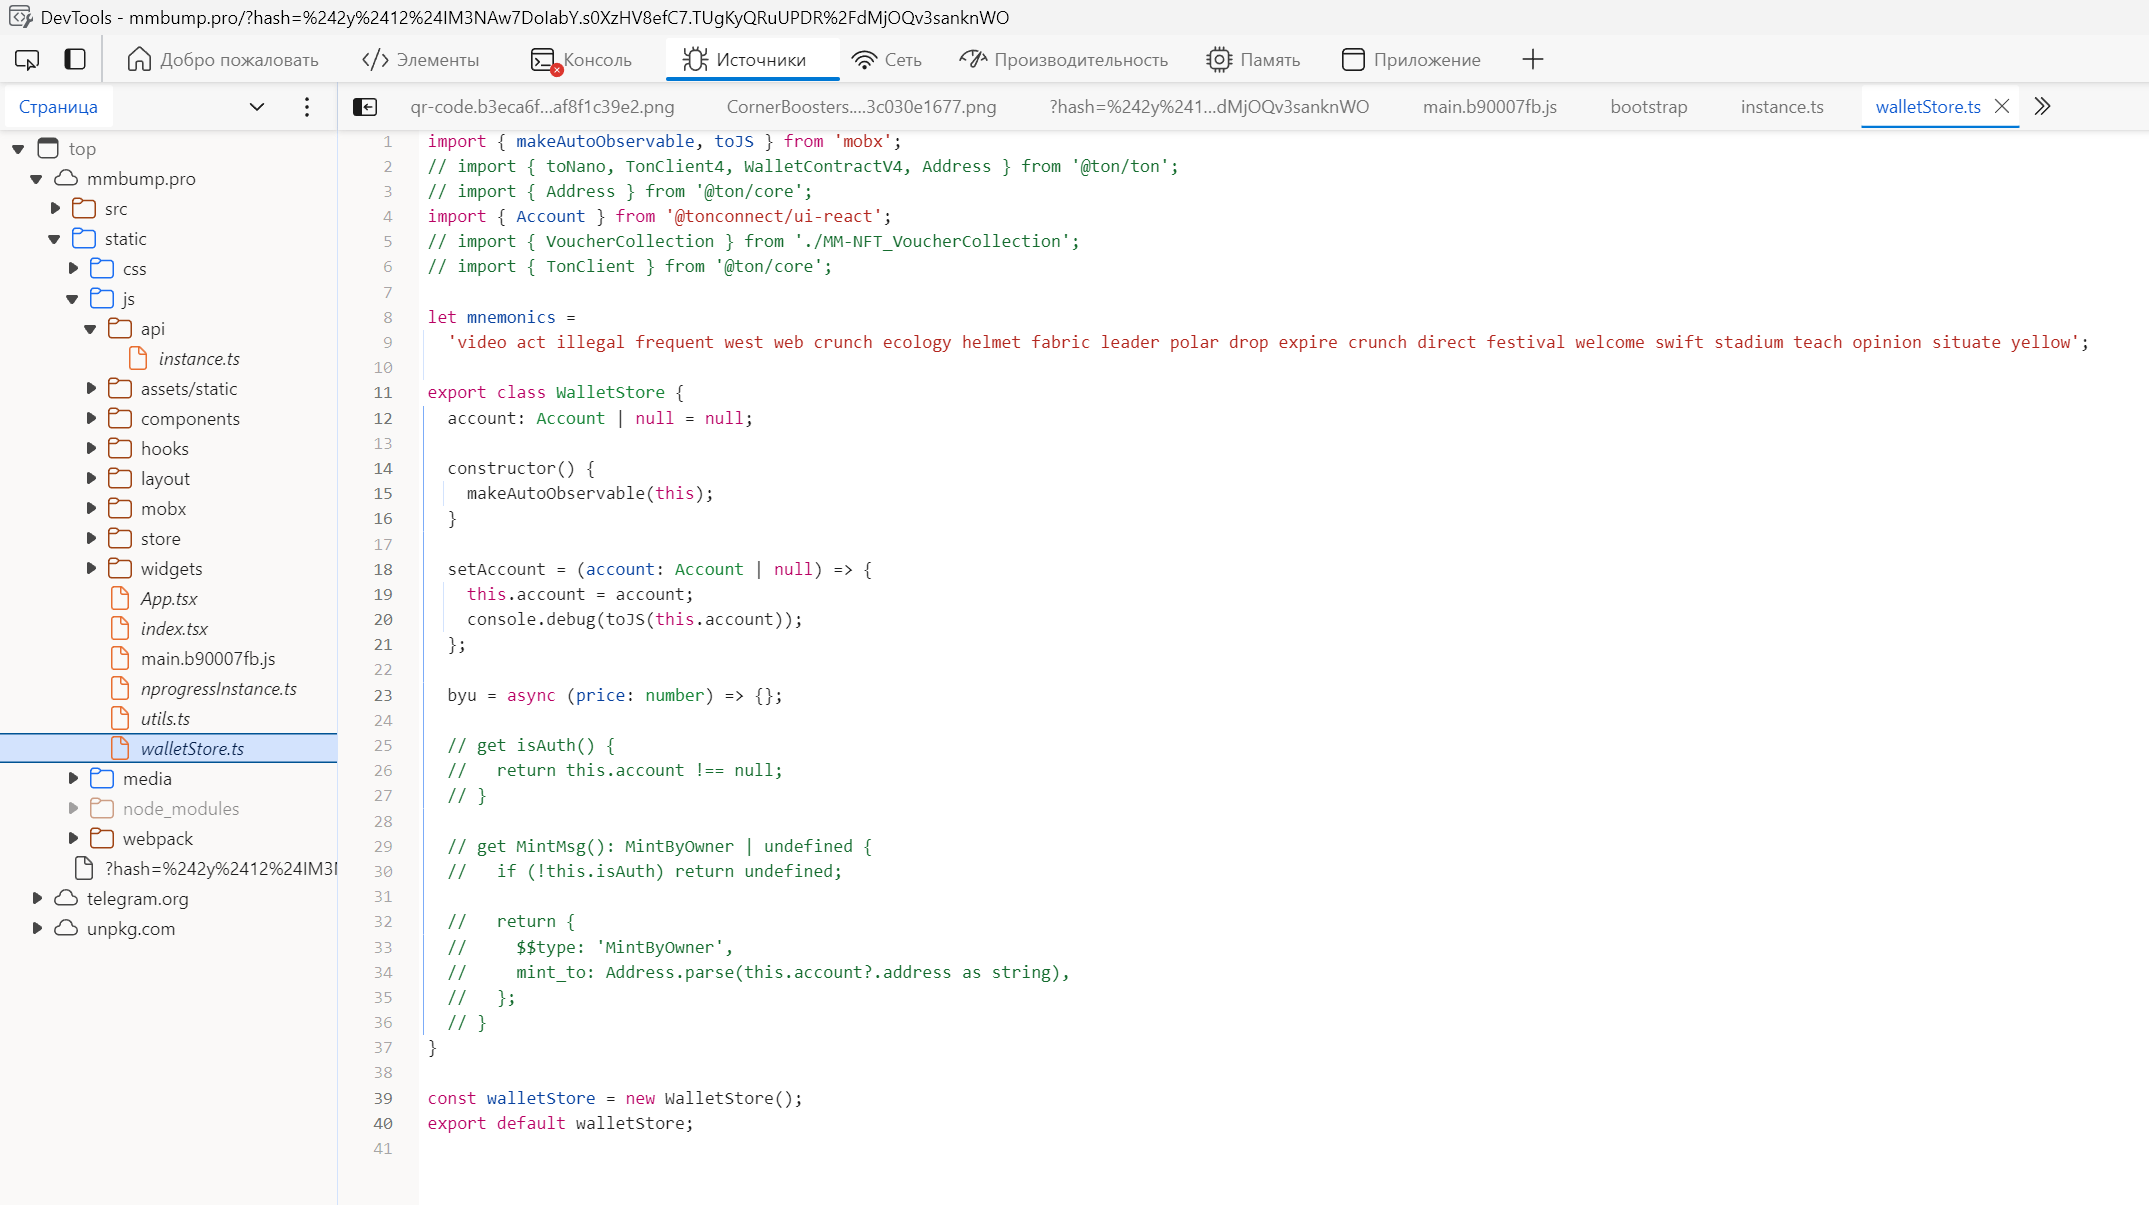Viewport: 2149px width, 1205px height.
Task: Toggle the hide navigator sidebar icon
Action: [x=365, y=107]
